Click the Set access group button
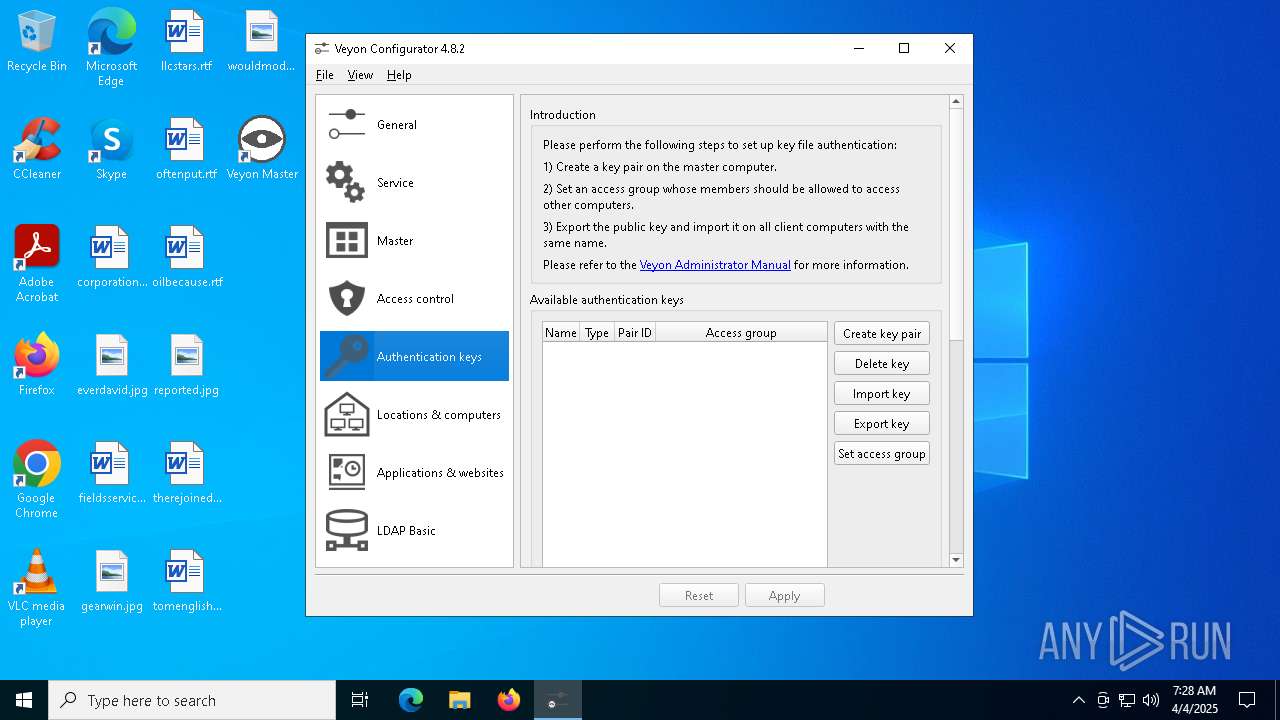 tap(882, 454)
